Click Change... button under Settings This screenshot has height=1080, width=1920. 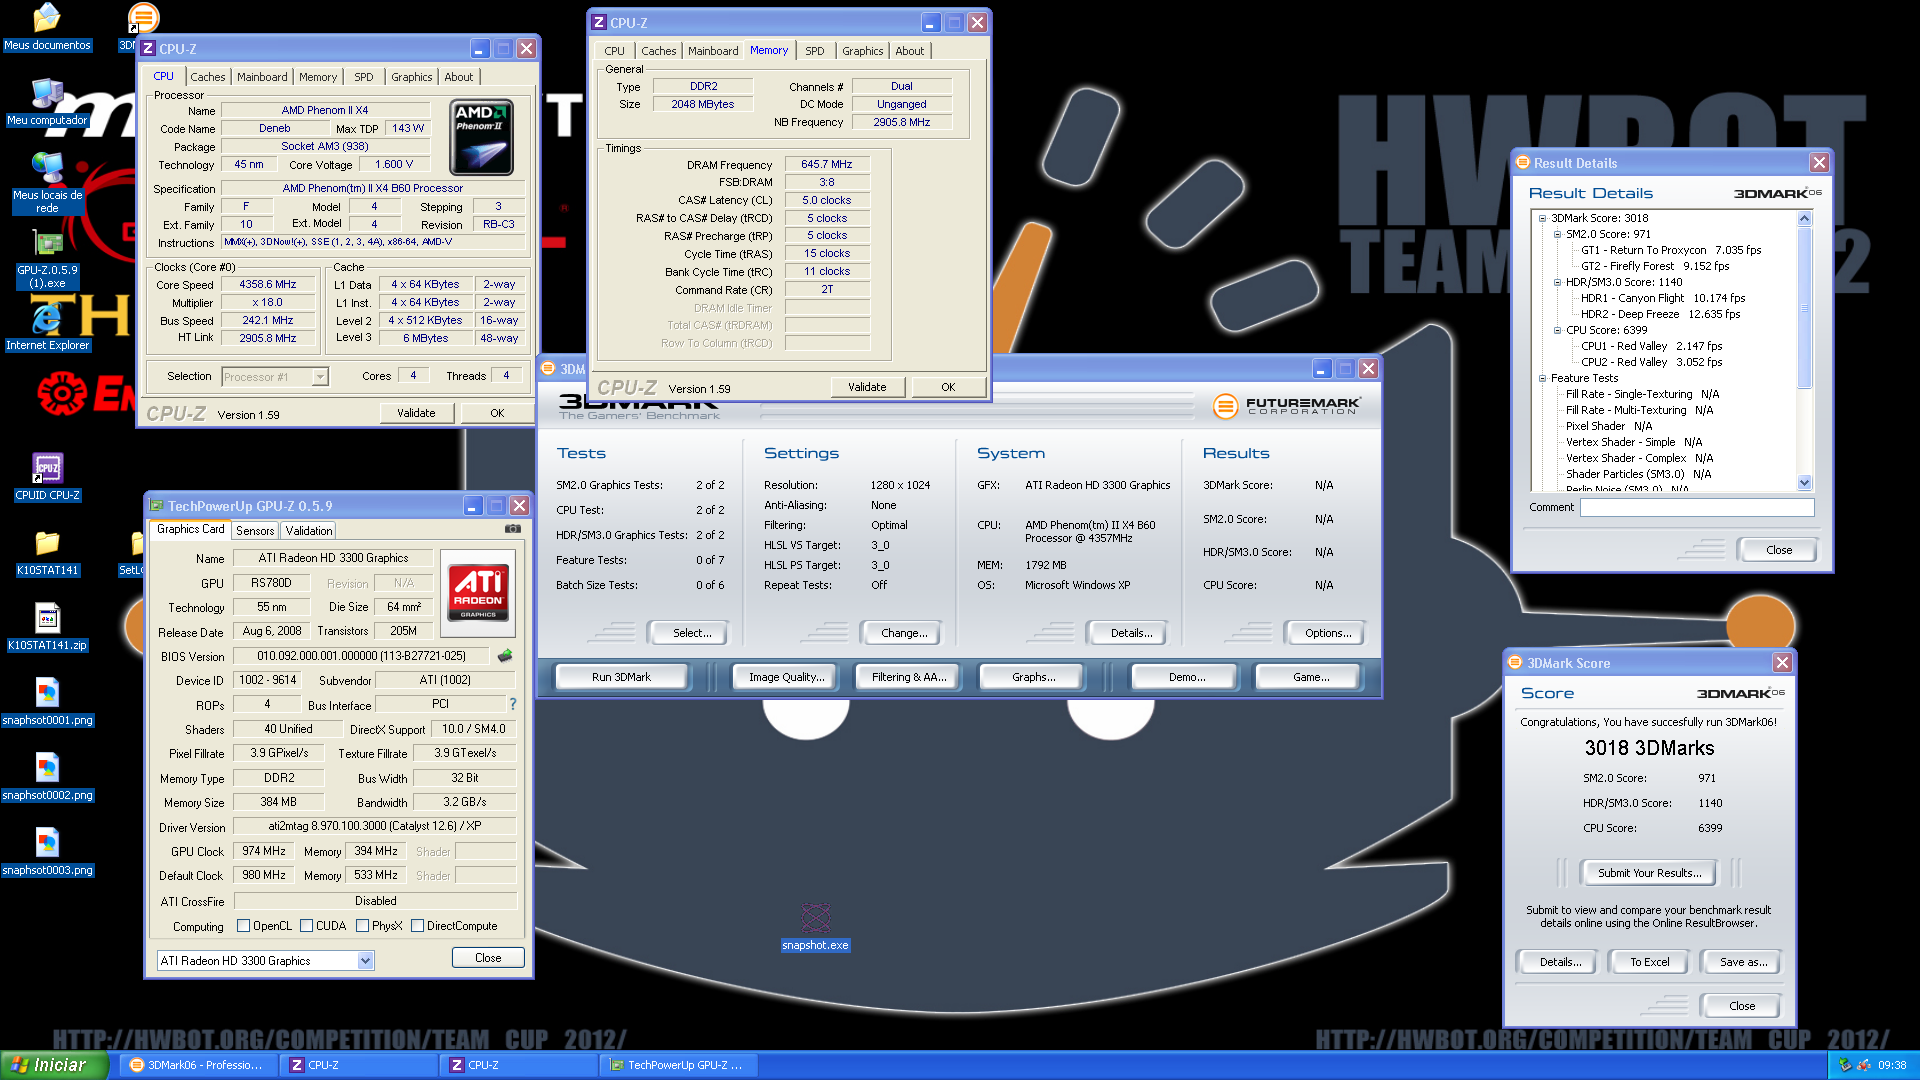[904, 633]
